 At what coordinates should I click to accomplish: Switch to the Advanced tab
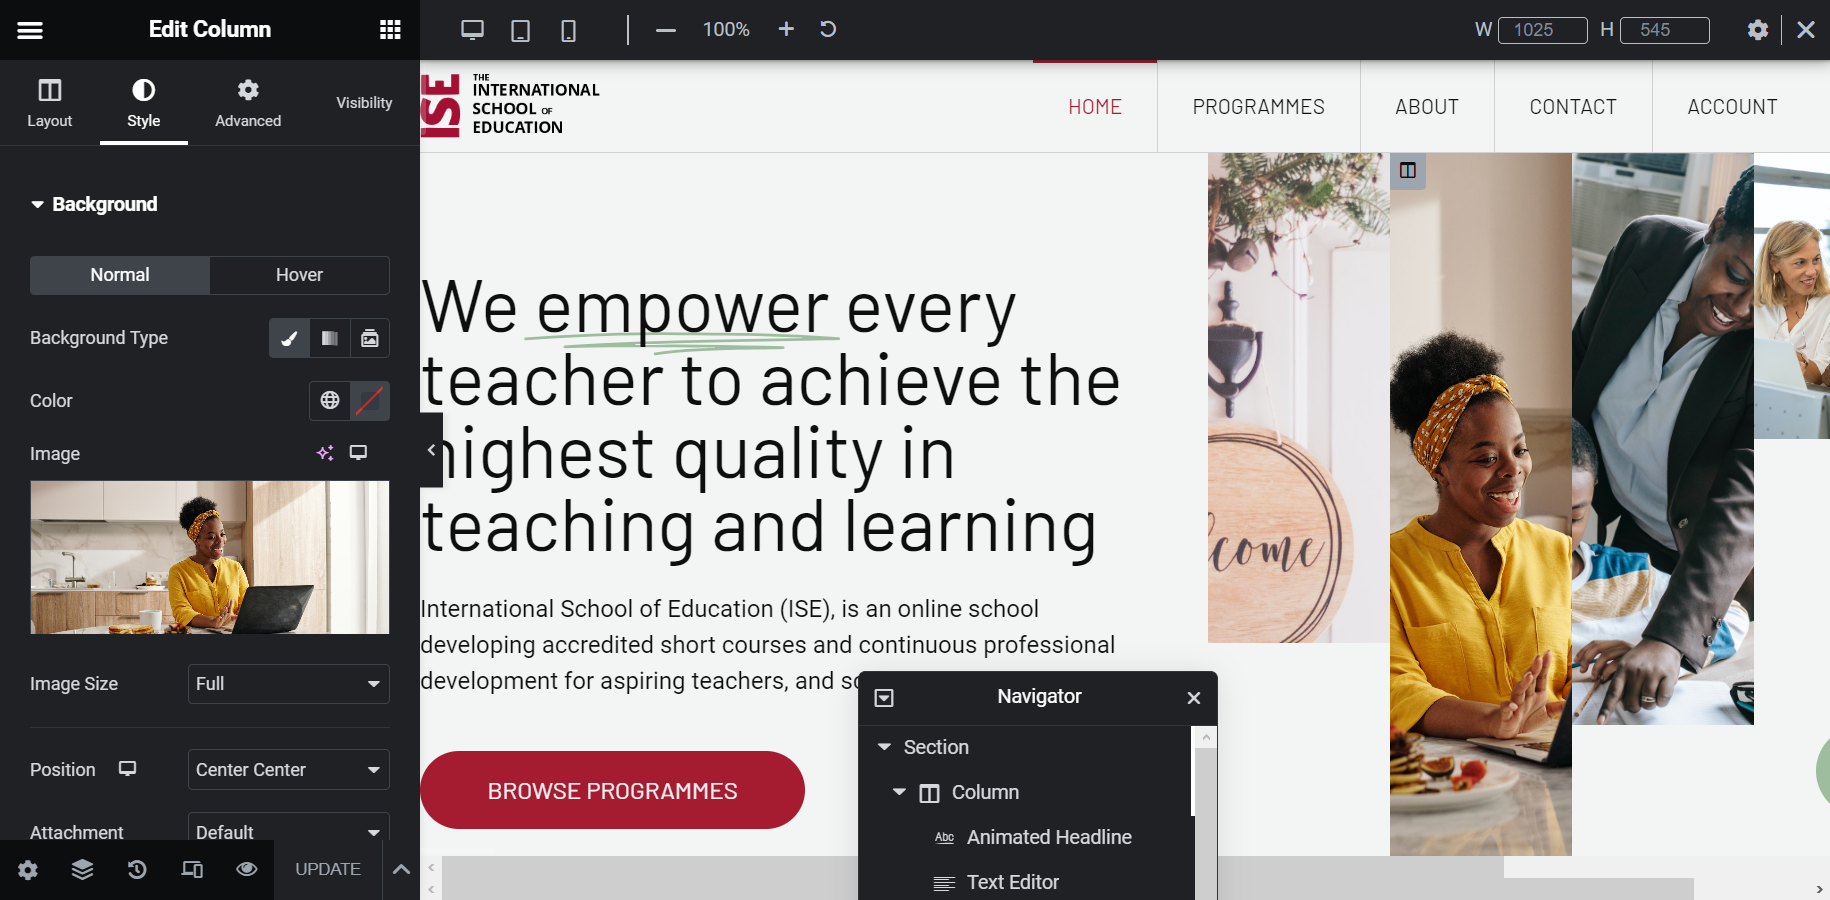248,104
